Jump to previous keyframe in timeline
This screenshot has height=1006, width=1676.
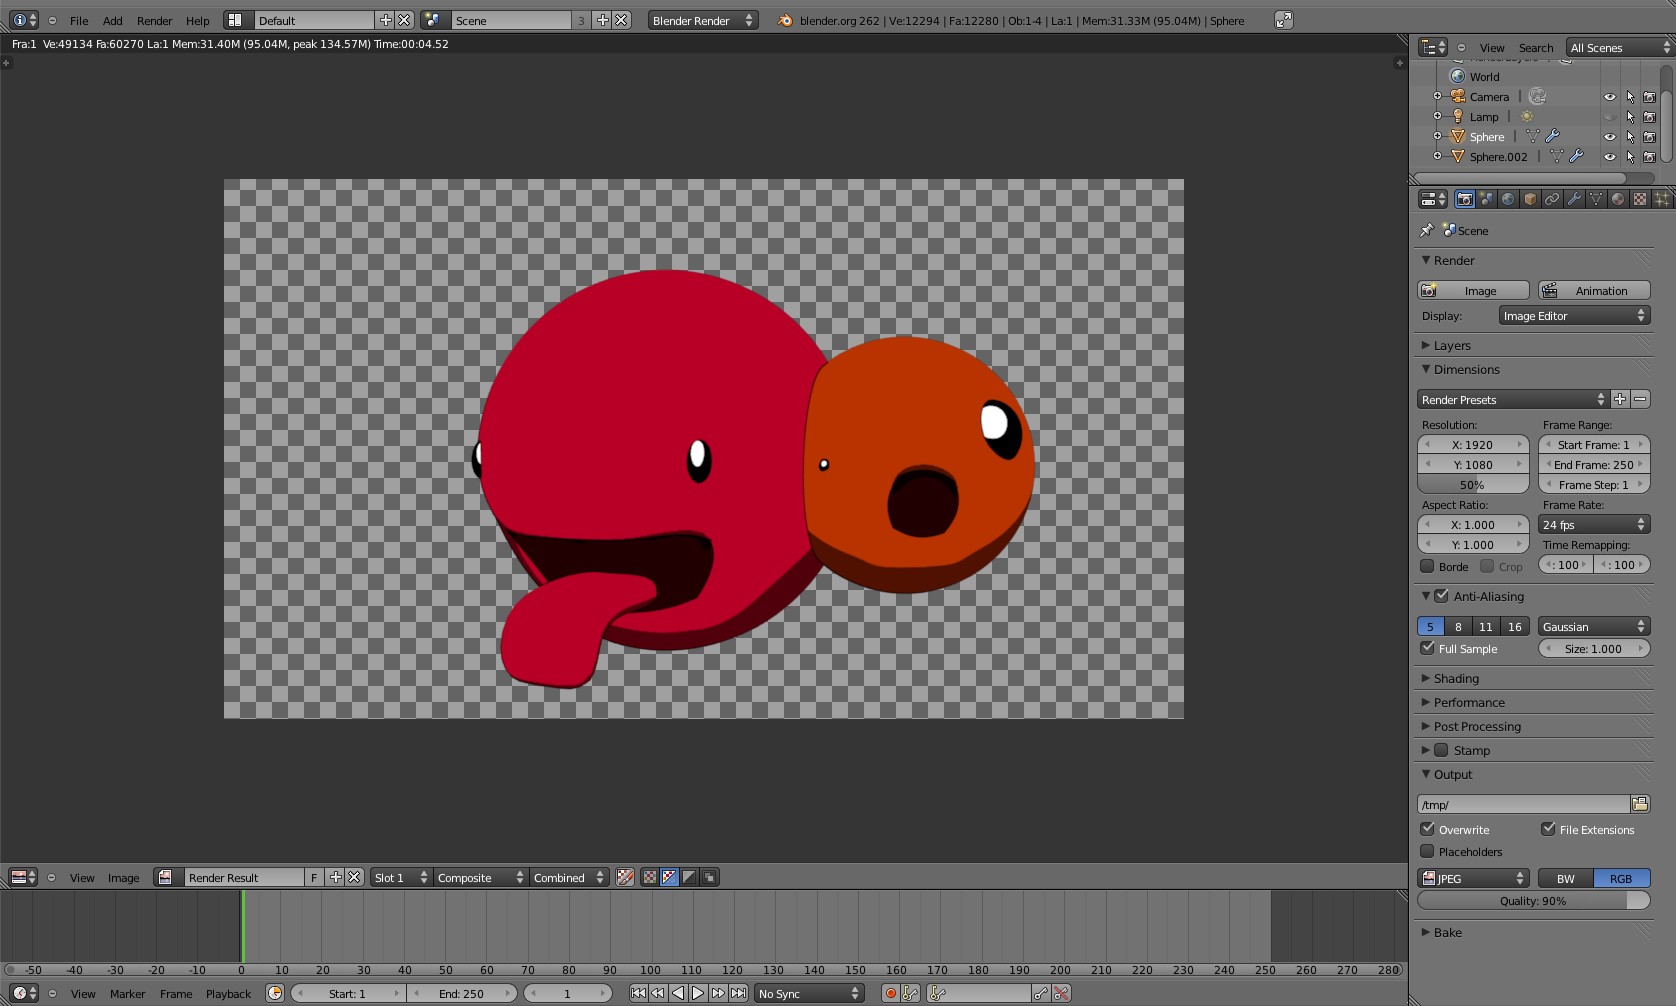pyautogui.click(x=658, y=993)
